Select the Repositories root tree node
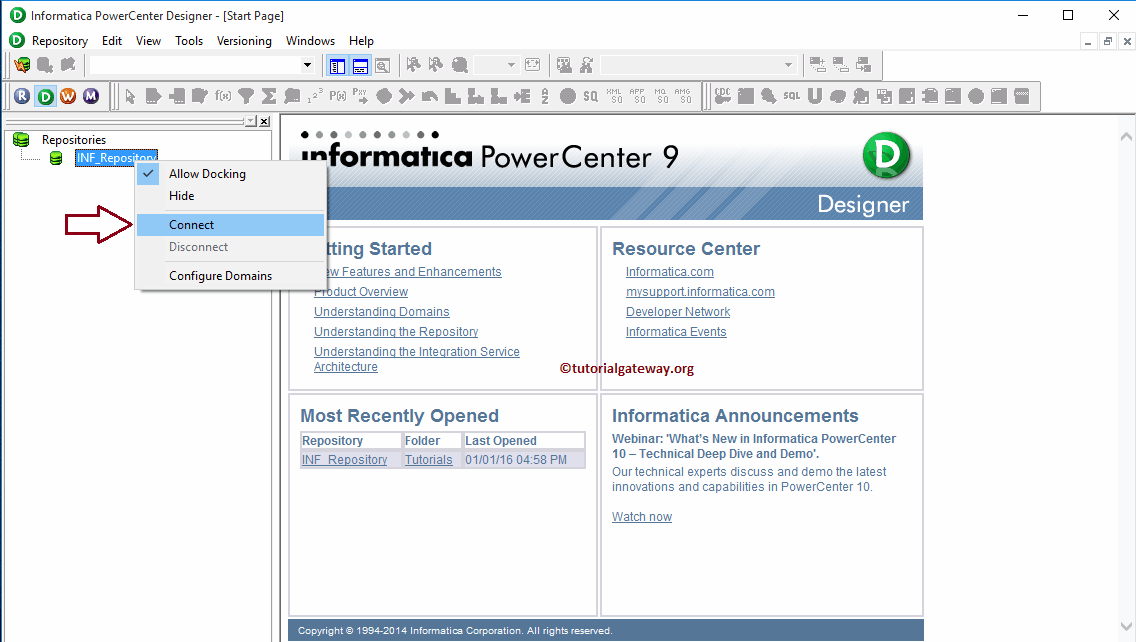This screenshot has height=642, width=1136. tap(73, 140)
